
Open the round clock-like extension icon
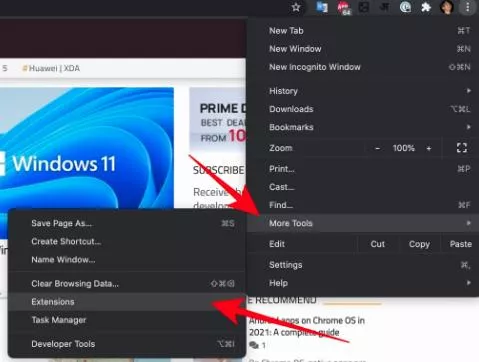(x=405, y=7)
